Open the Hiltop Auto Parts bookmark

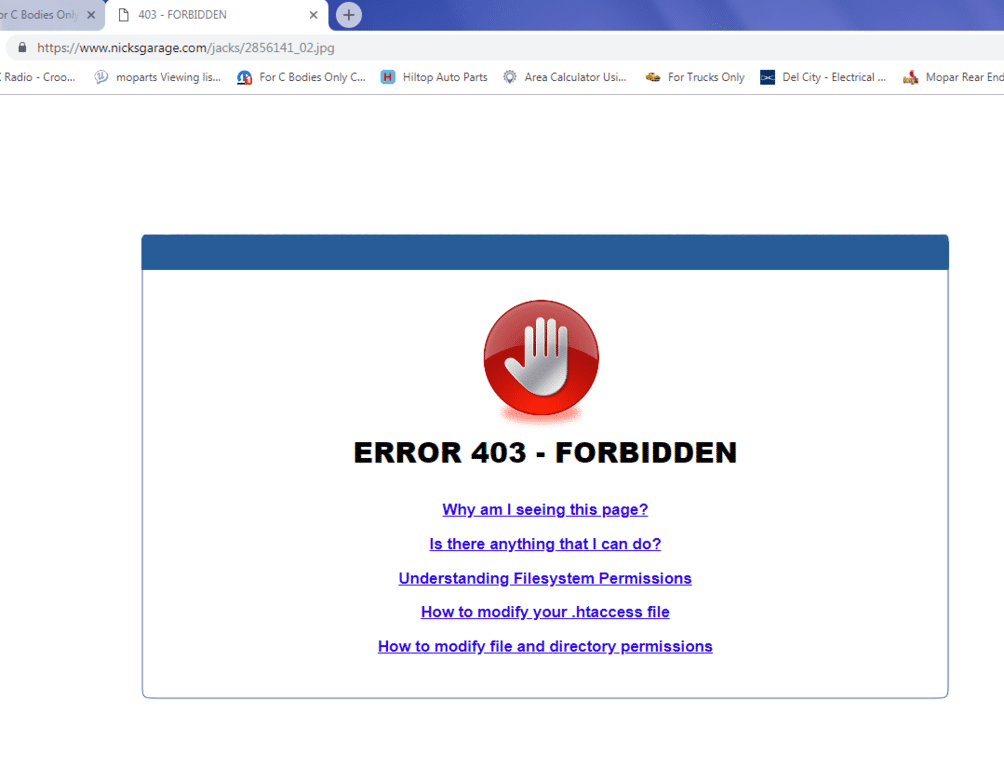pos(434,77)
